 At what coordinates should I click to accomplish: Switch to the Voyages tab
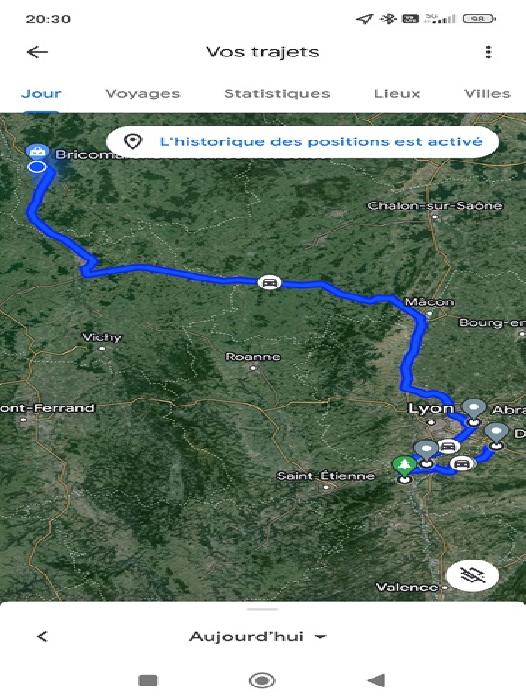pyautogui.click(x=143, y=94)
